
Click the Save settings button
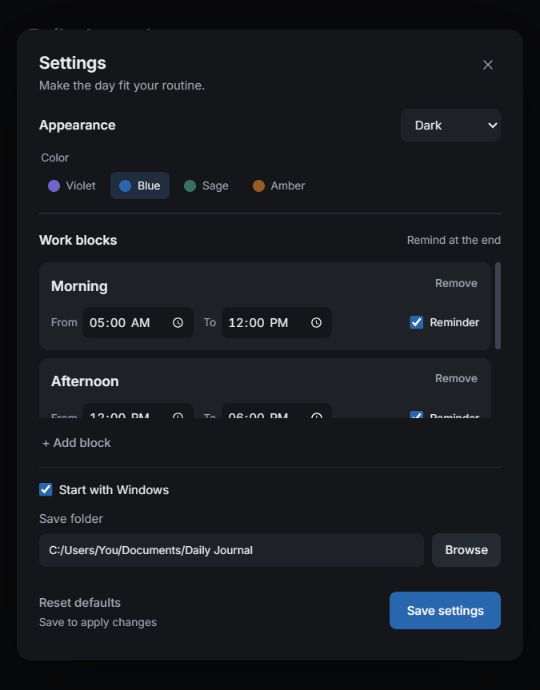coord(445,610)
